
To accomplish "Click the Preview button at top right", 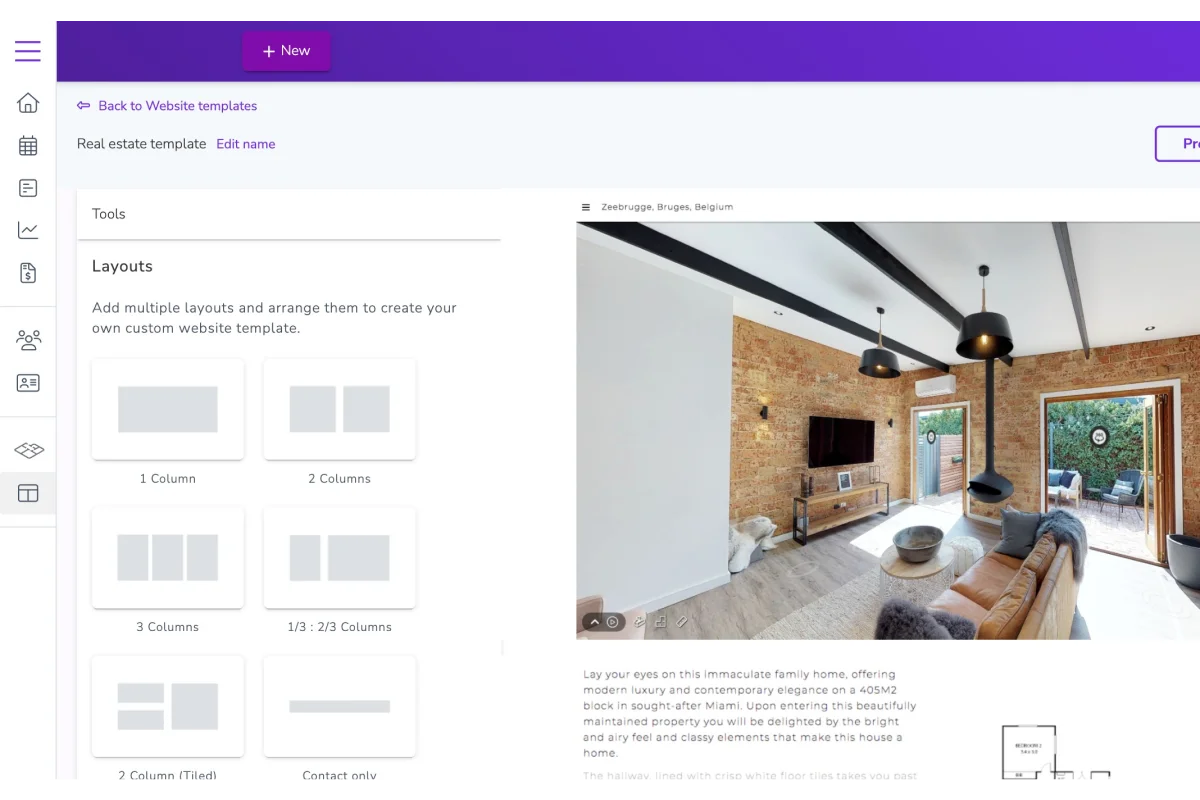I will (1180, 144).
